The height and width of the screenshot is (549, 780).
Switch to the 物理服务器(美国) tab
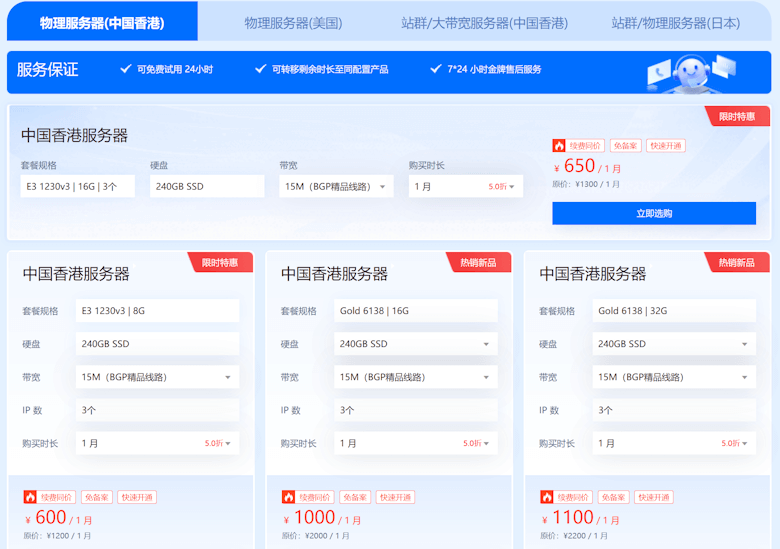(293, 22)
